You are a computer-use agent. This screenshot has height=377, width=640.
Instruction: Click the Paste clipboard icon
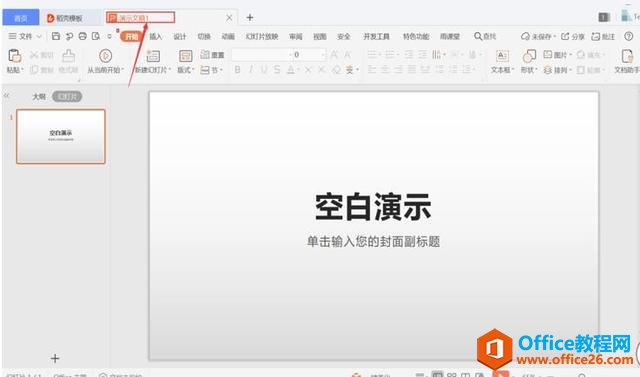(15, 55)
